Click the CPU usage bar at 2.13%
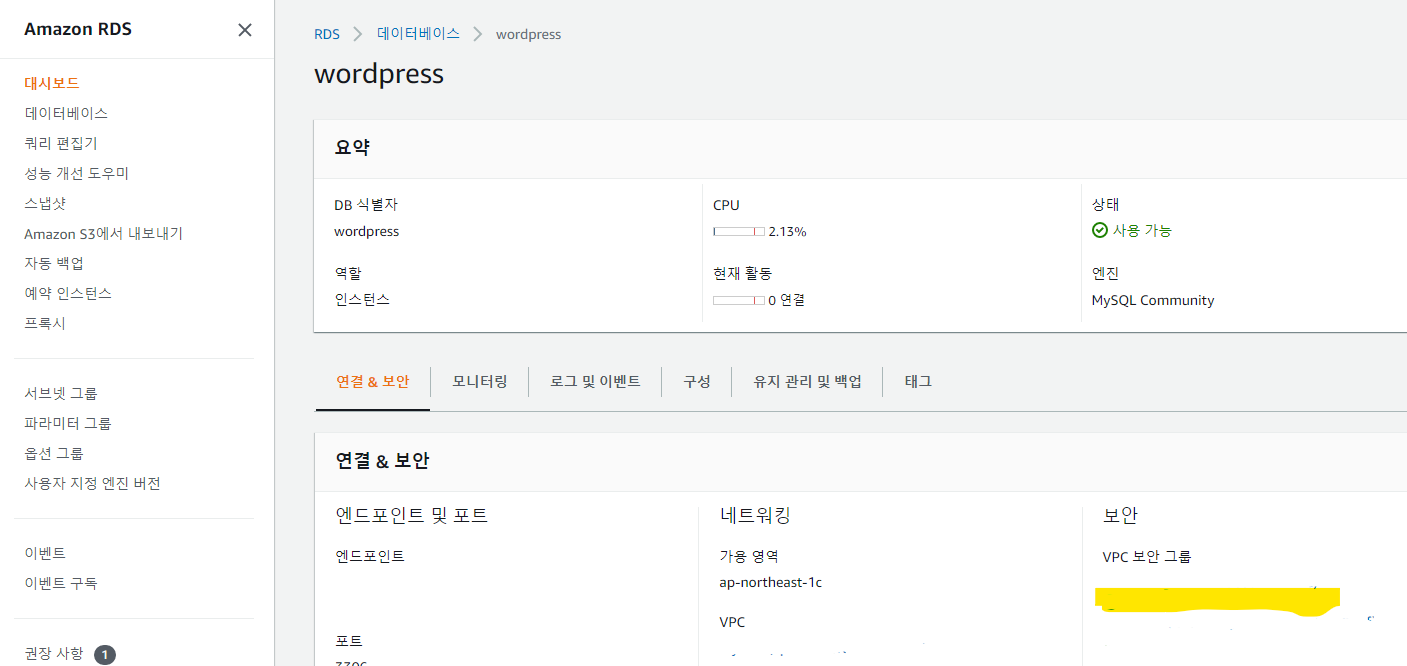Image resolution: width=1407 pixels, height=666 pixels. pyautogui.click(x=739, y=231)
